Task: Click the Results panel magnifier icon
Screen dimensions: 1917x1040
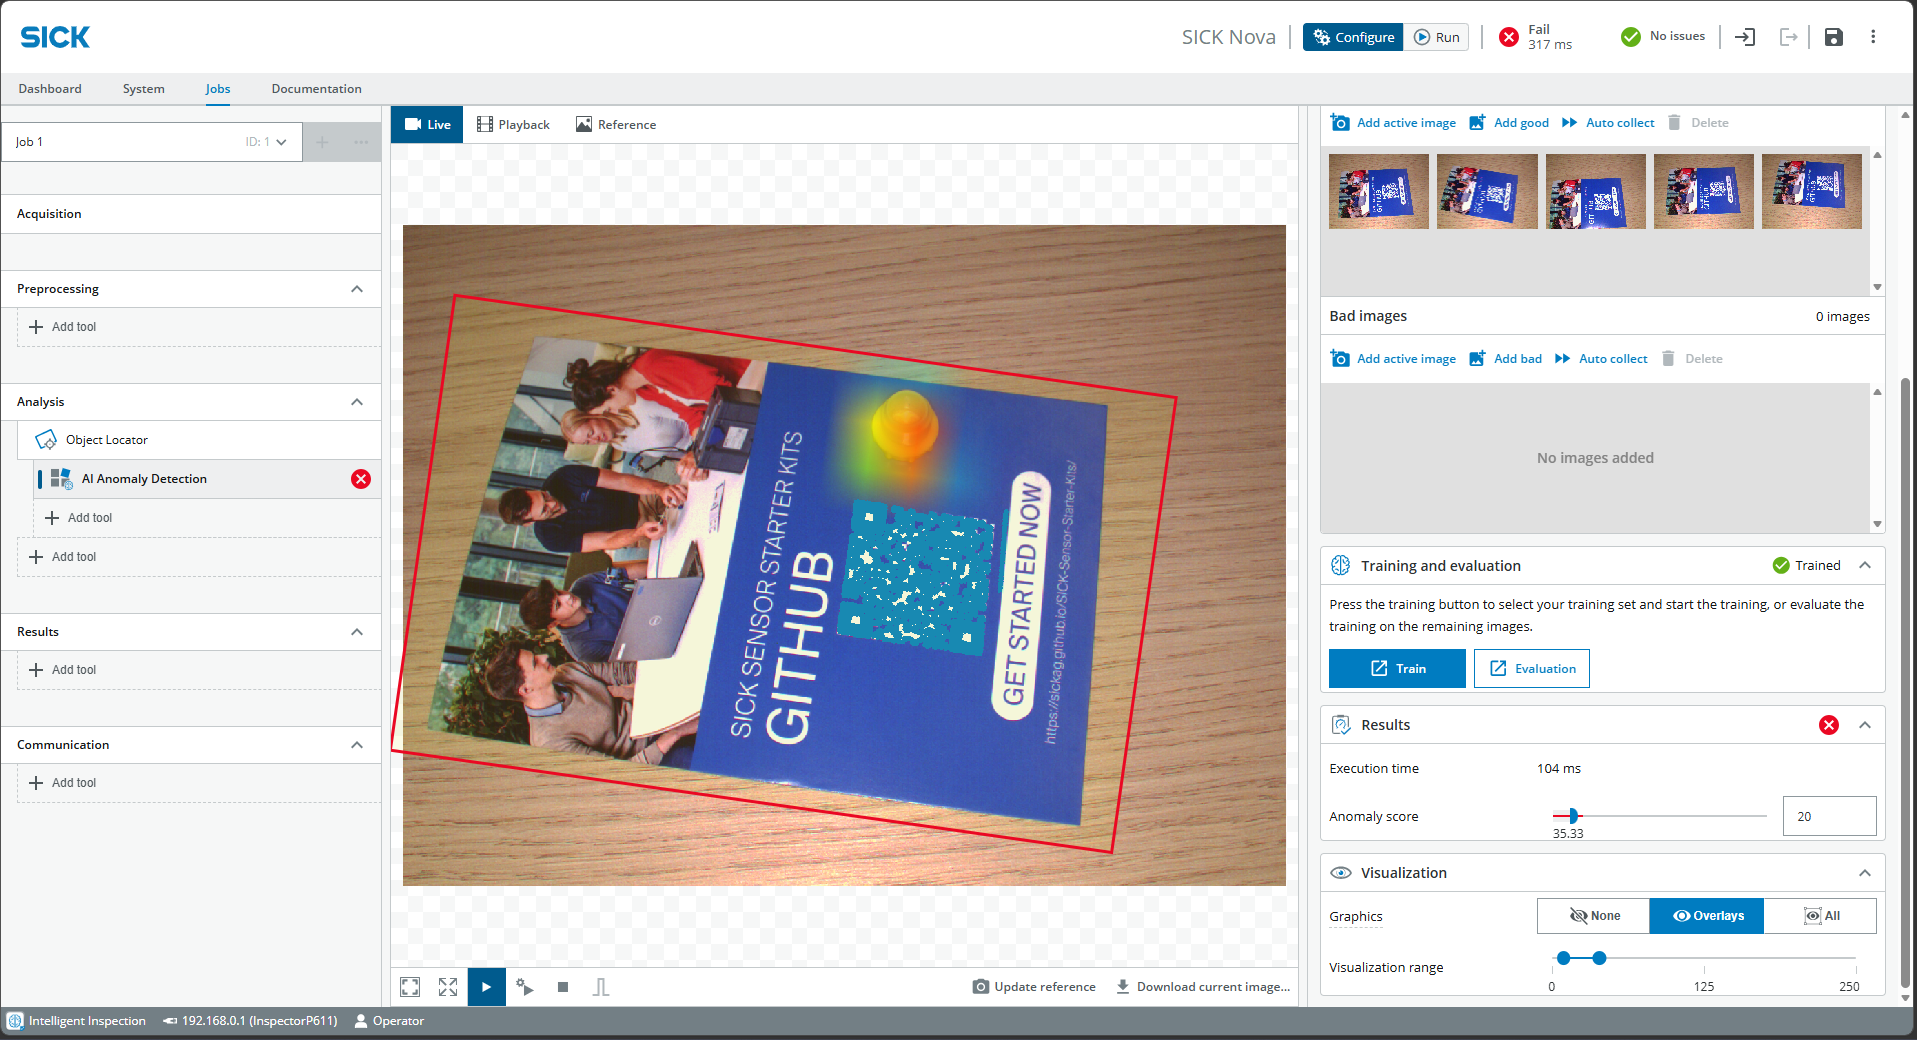Action: pyautogui.click(x=1341, y=725)
